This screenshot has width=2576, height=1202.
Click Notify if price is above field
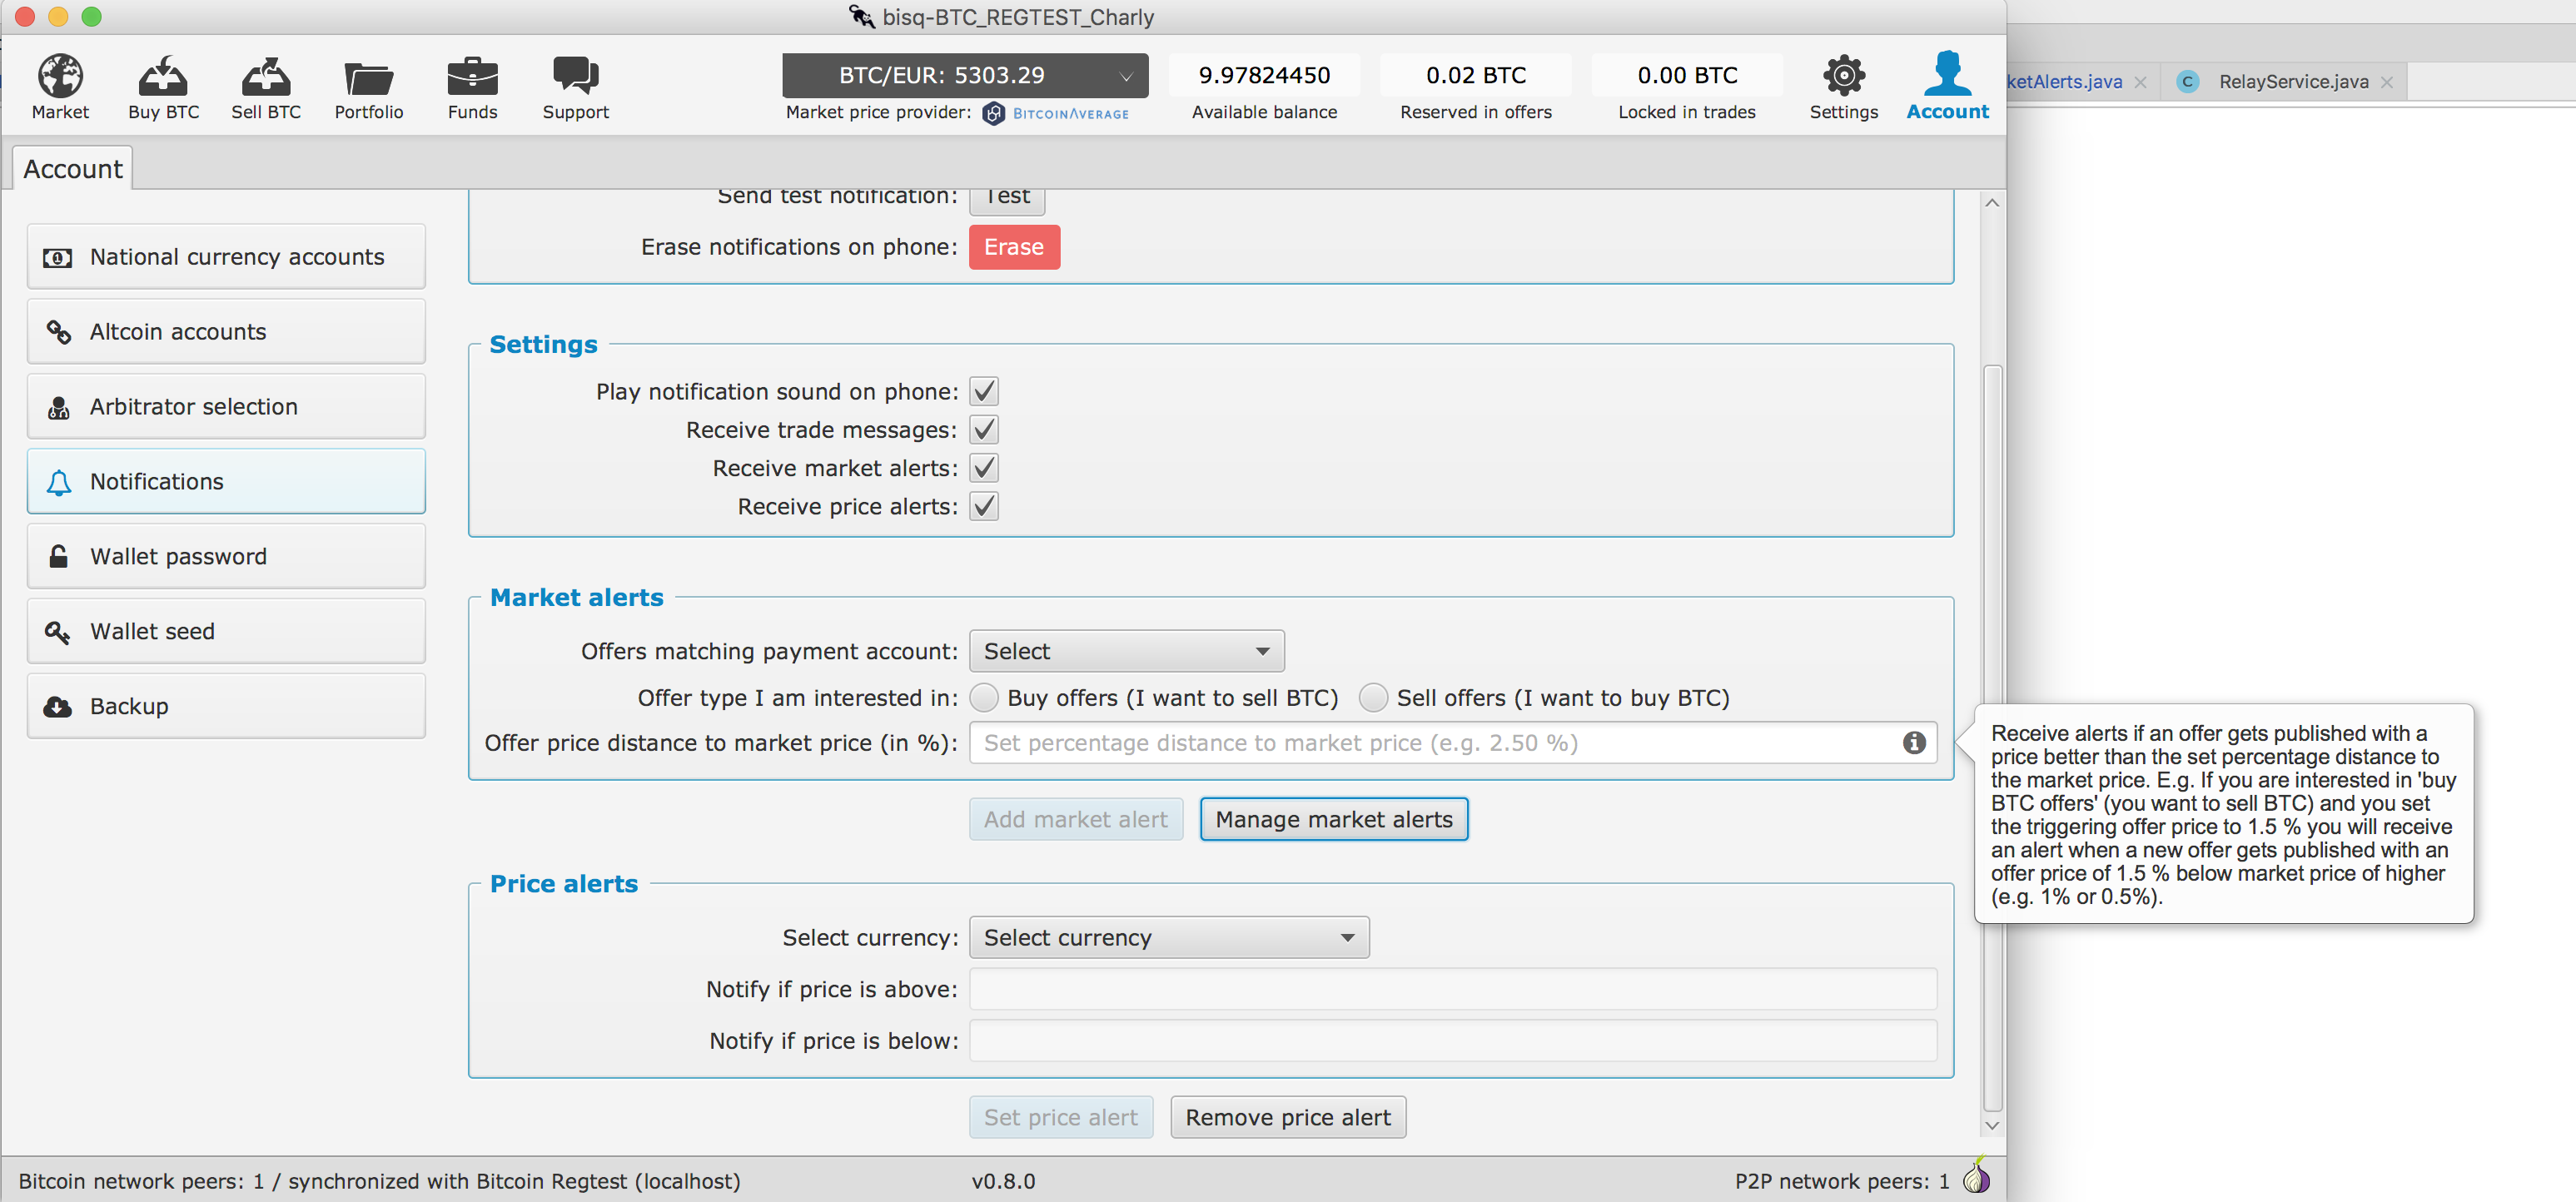pyautogui.click(x=1453, y=989)
